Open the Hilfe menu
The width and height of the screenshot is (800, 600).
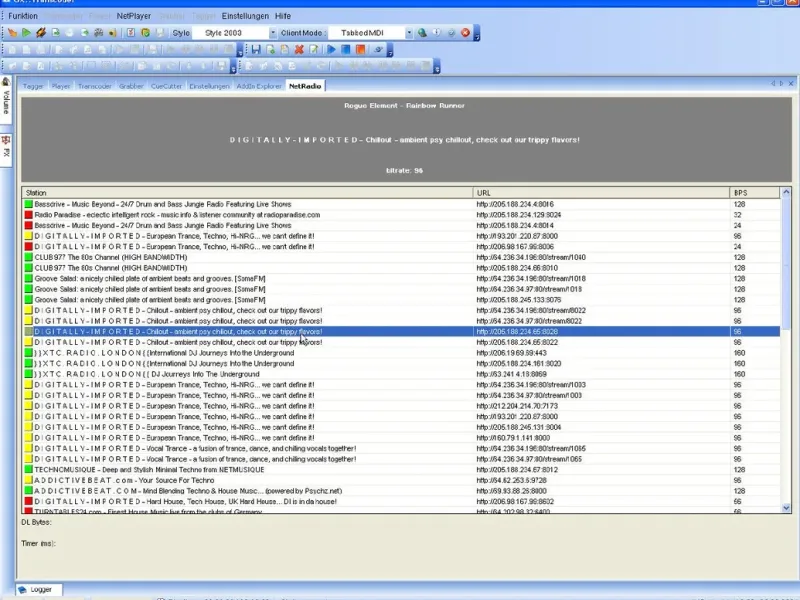click(283, 16)
